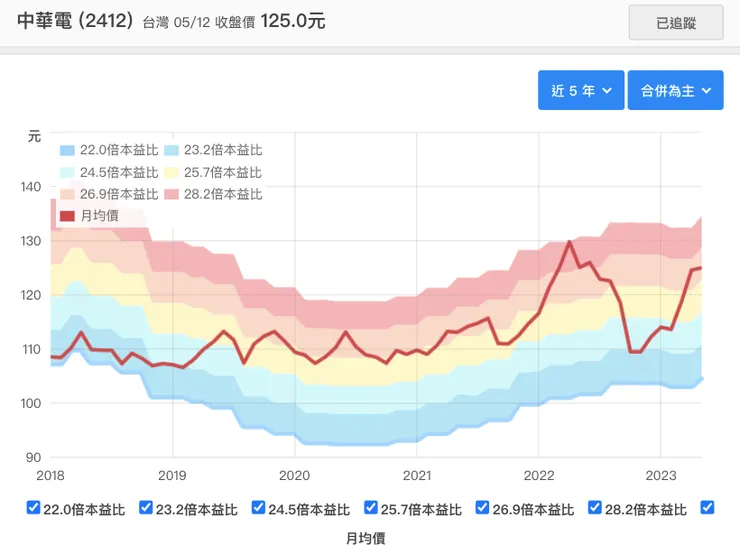Click the 月均價 label under the checkboxes
The image size is (740, 545).
pos(366,537)
